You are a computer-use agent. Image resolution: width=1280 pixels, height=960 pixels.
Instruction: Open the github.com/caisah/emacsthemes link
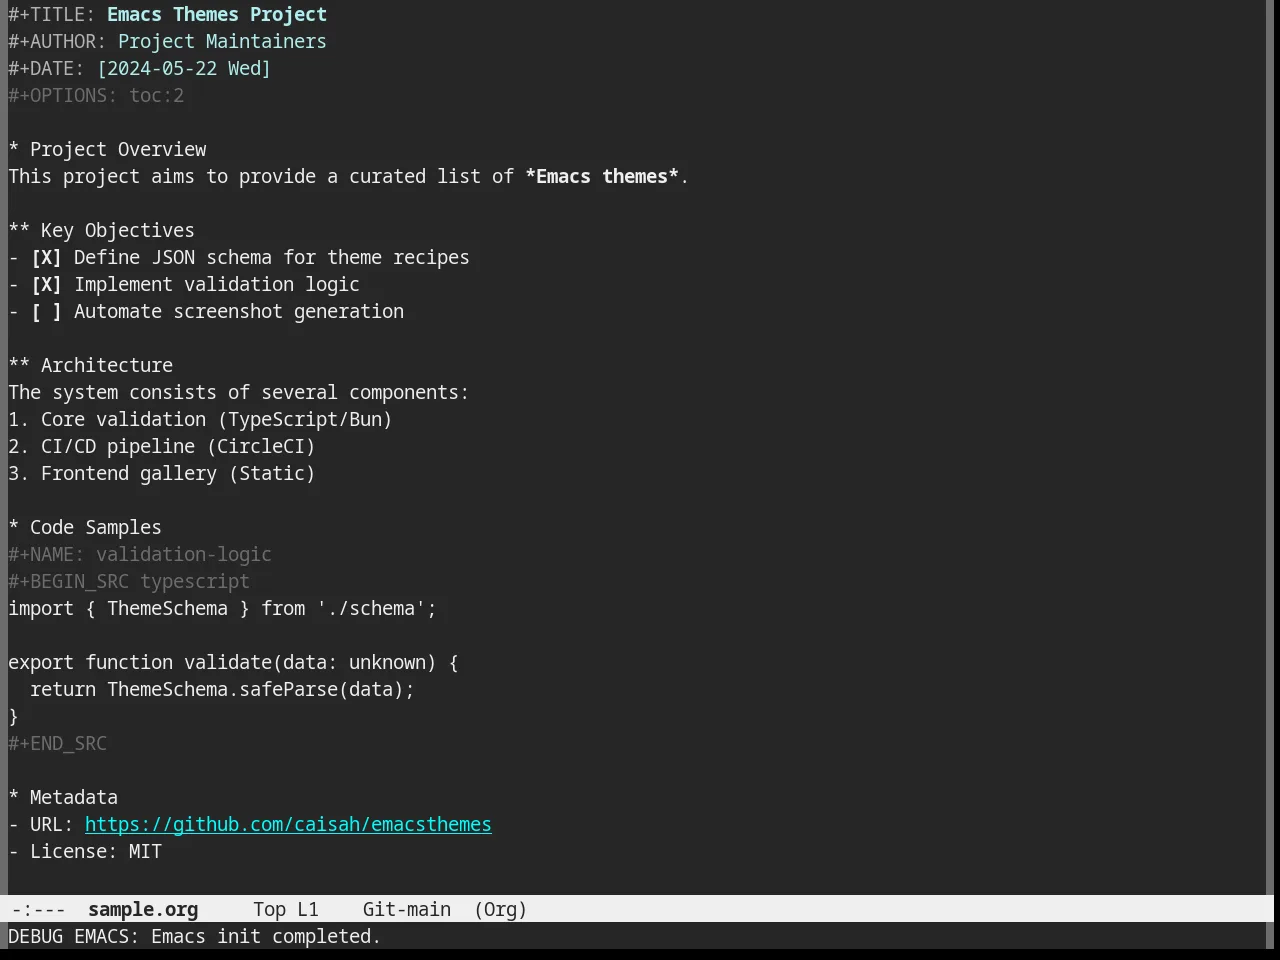pos(288,825)
